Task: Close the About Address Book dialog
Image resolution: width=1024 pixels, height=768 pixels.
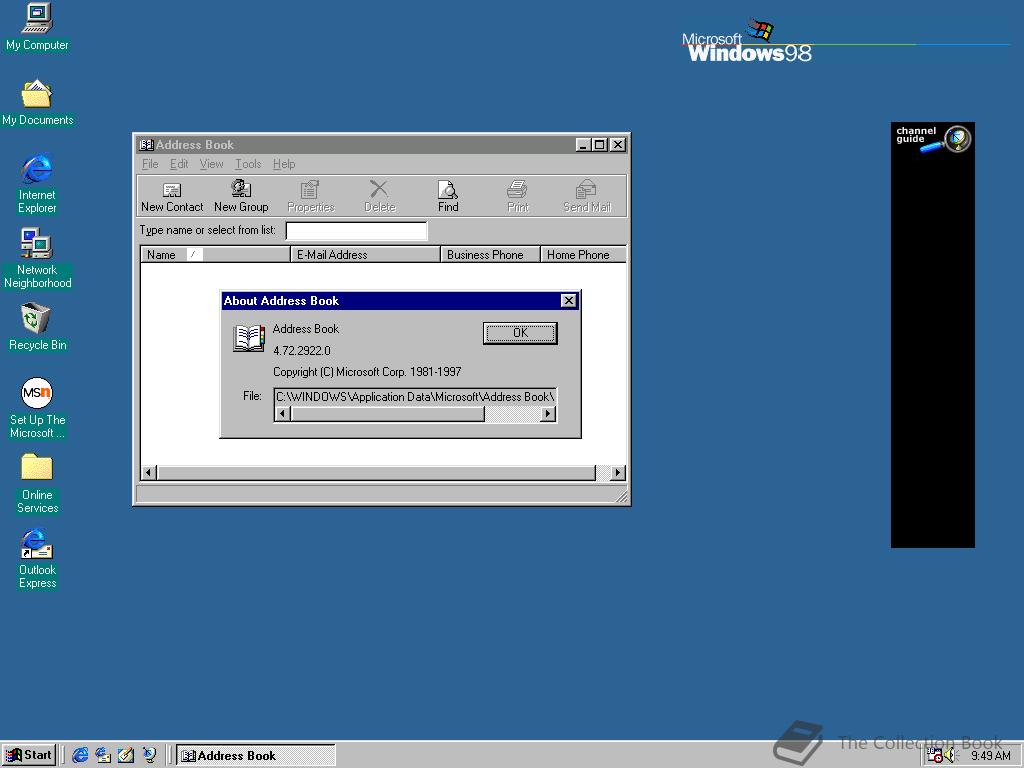Action: (569, 300)
